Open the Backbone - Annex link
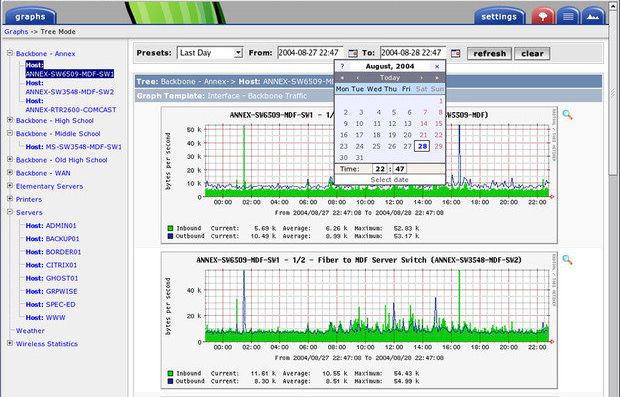 [45, 53]
